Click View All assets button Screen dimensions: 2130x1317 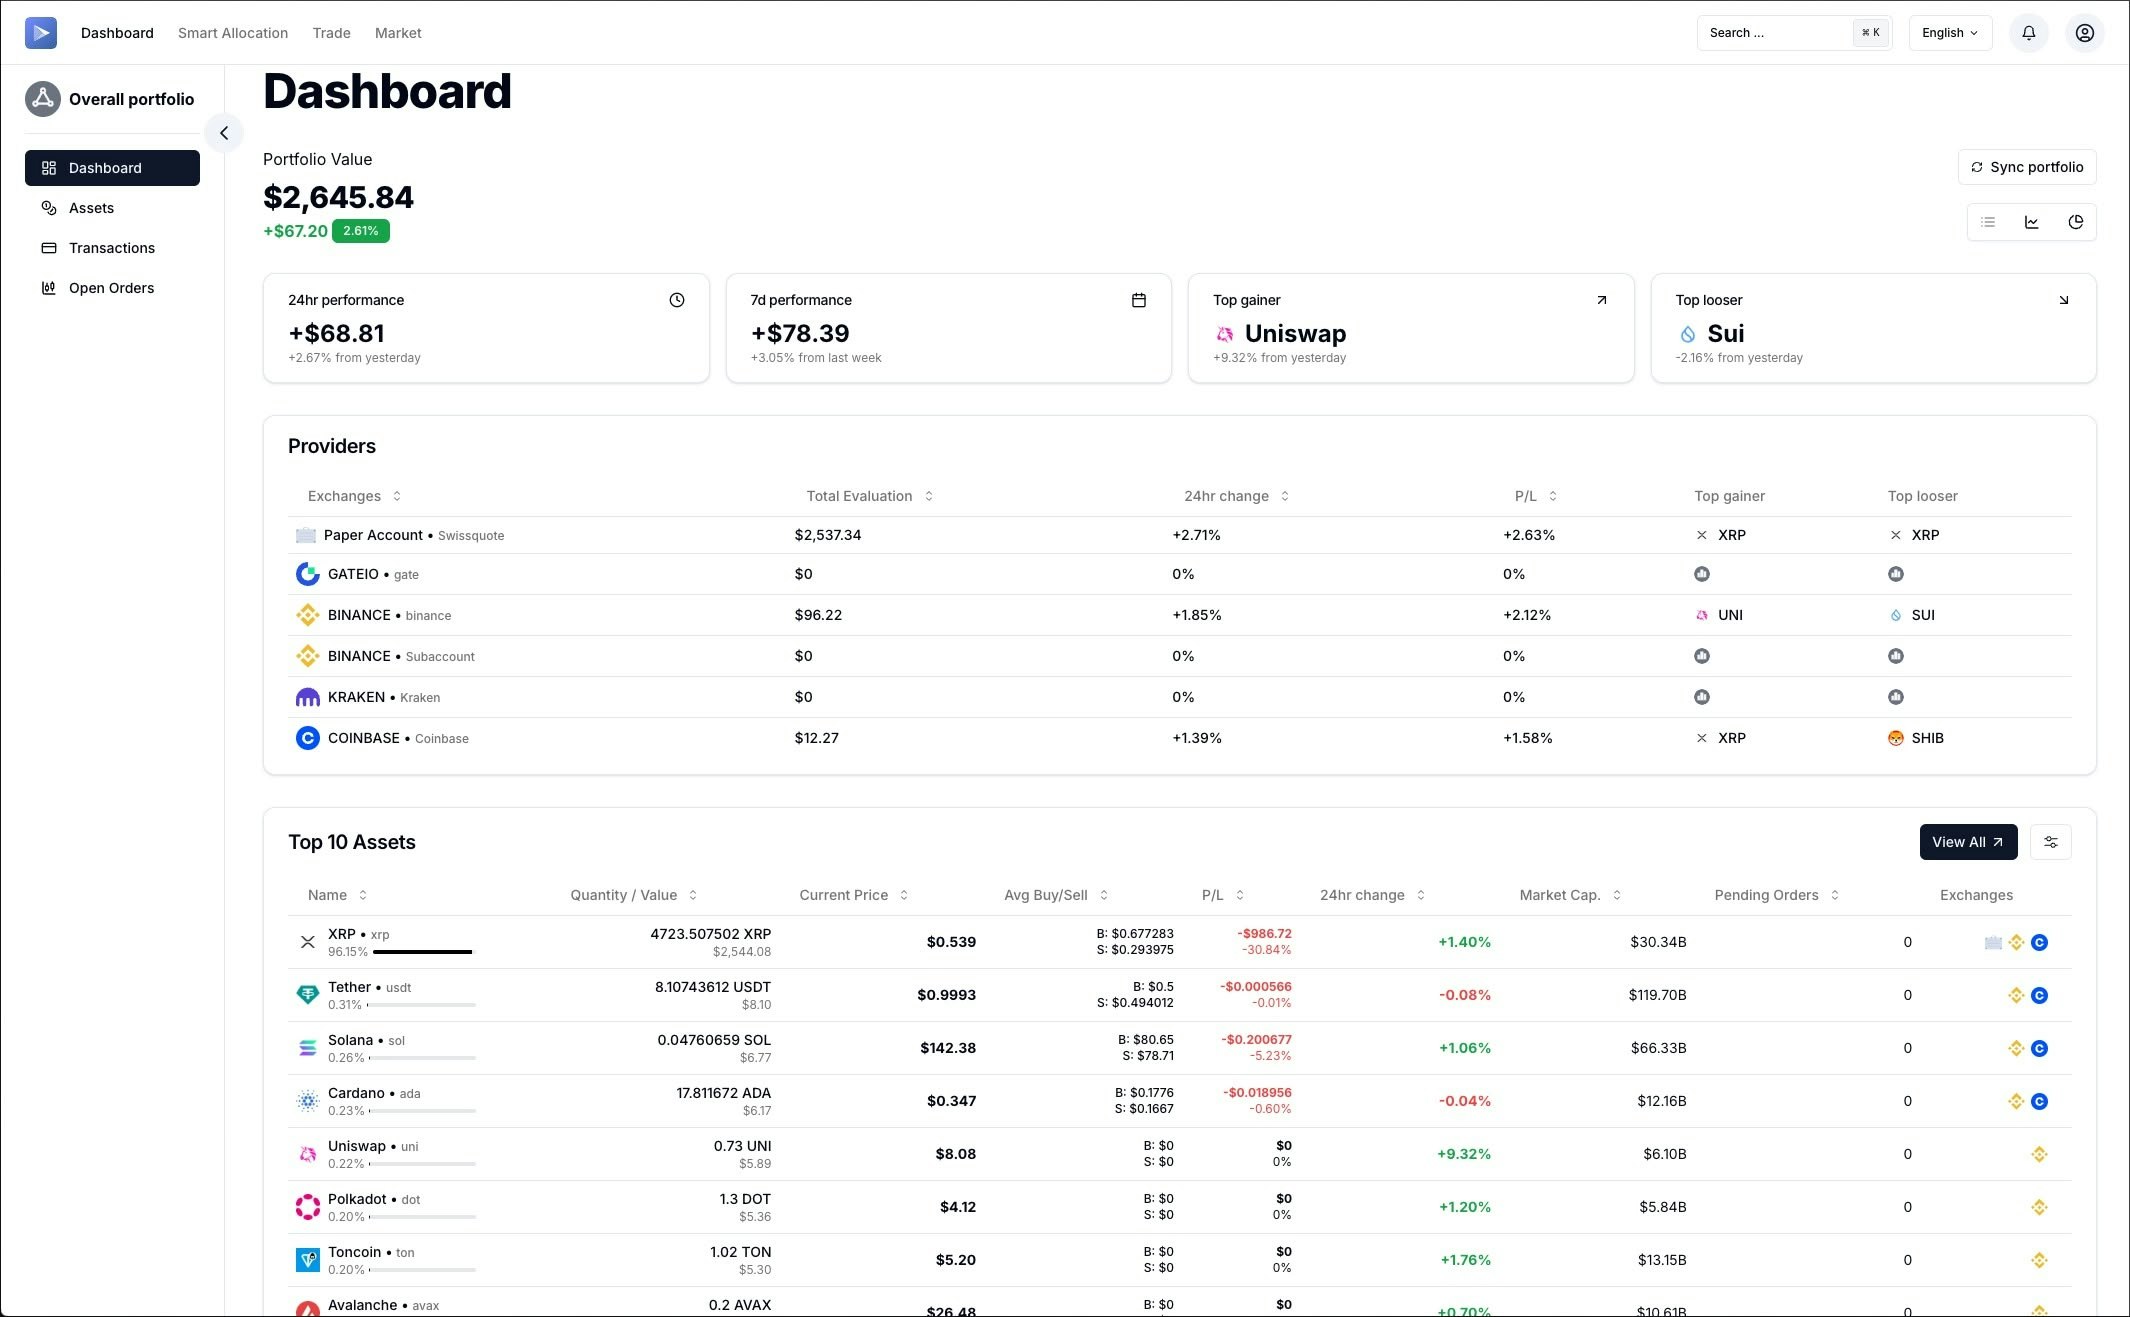pyautogui.click(x=1967, y=842)
